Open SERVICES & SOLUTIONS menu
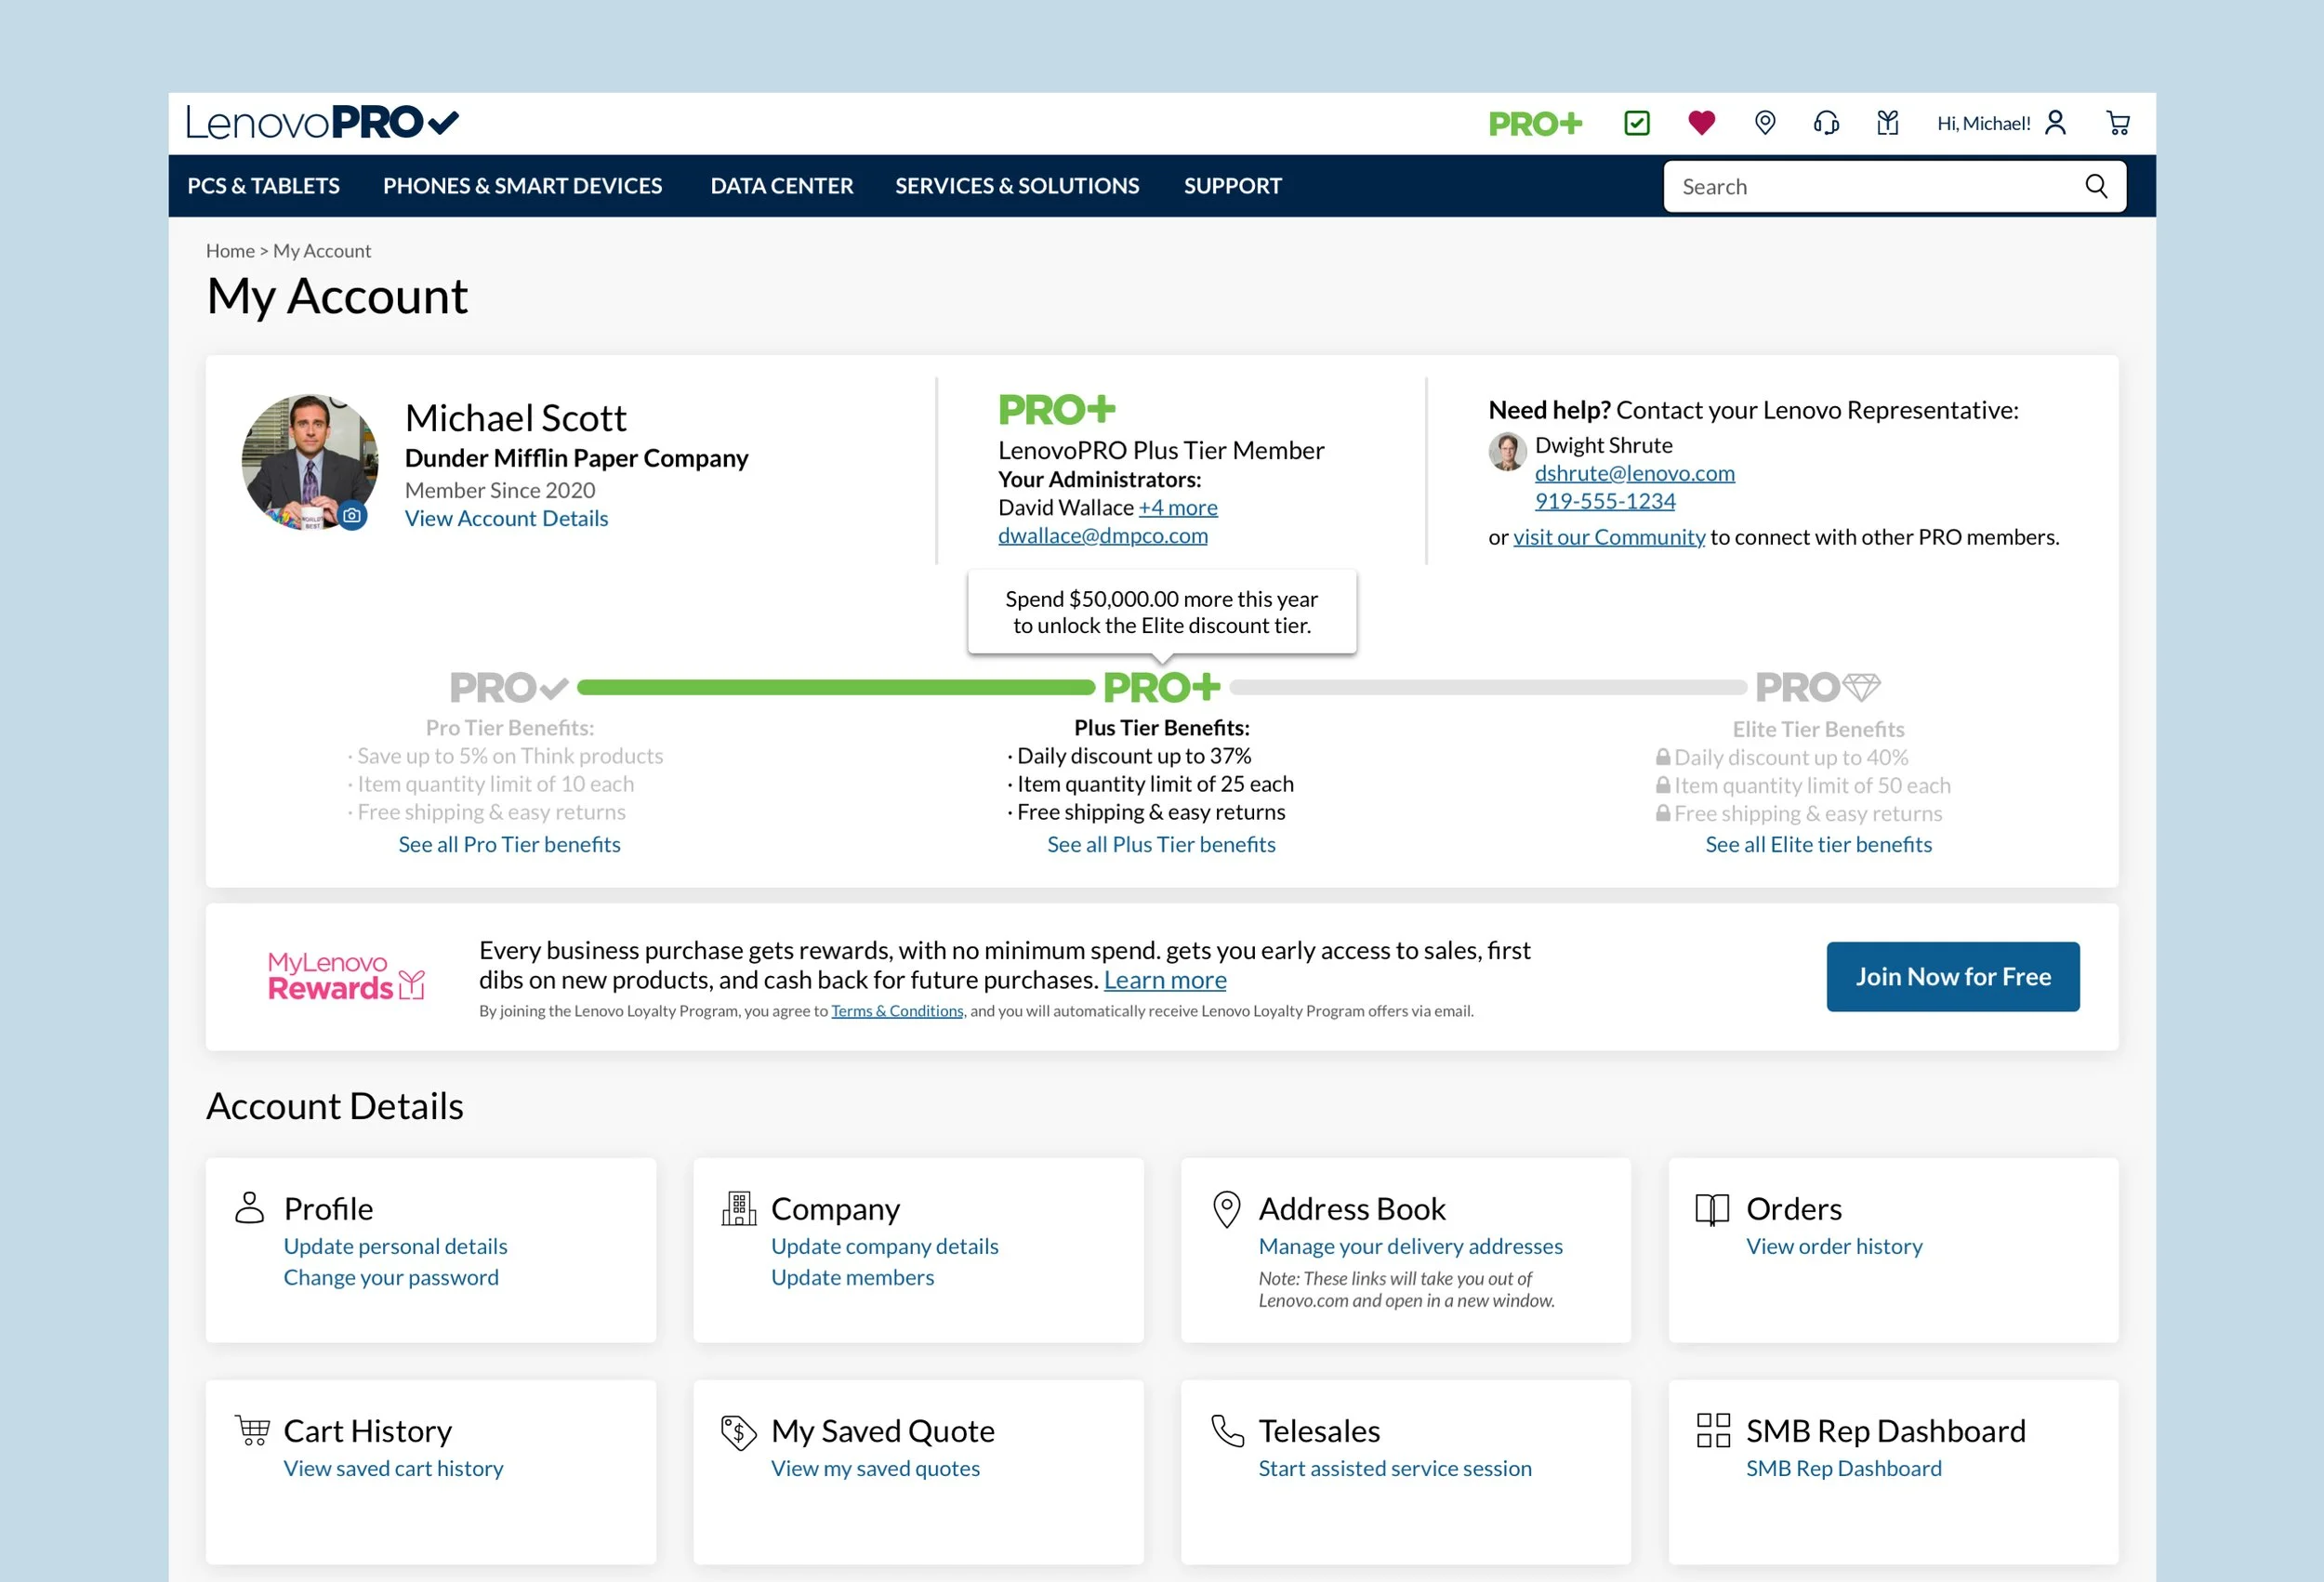 pos(1017,186)
